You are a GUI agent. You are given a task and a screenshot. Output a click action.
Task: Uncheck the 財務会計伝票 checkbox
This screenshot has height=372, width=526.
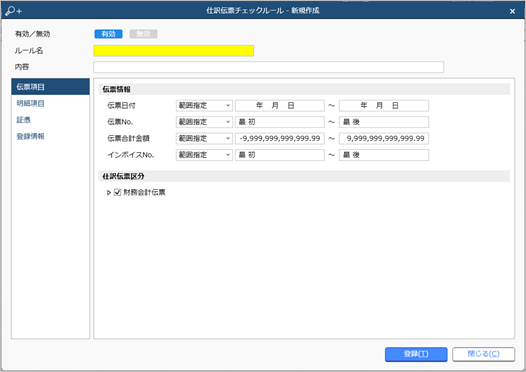pos(117,192)
